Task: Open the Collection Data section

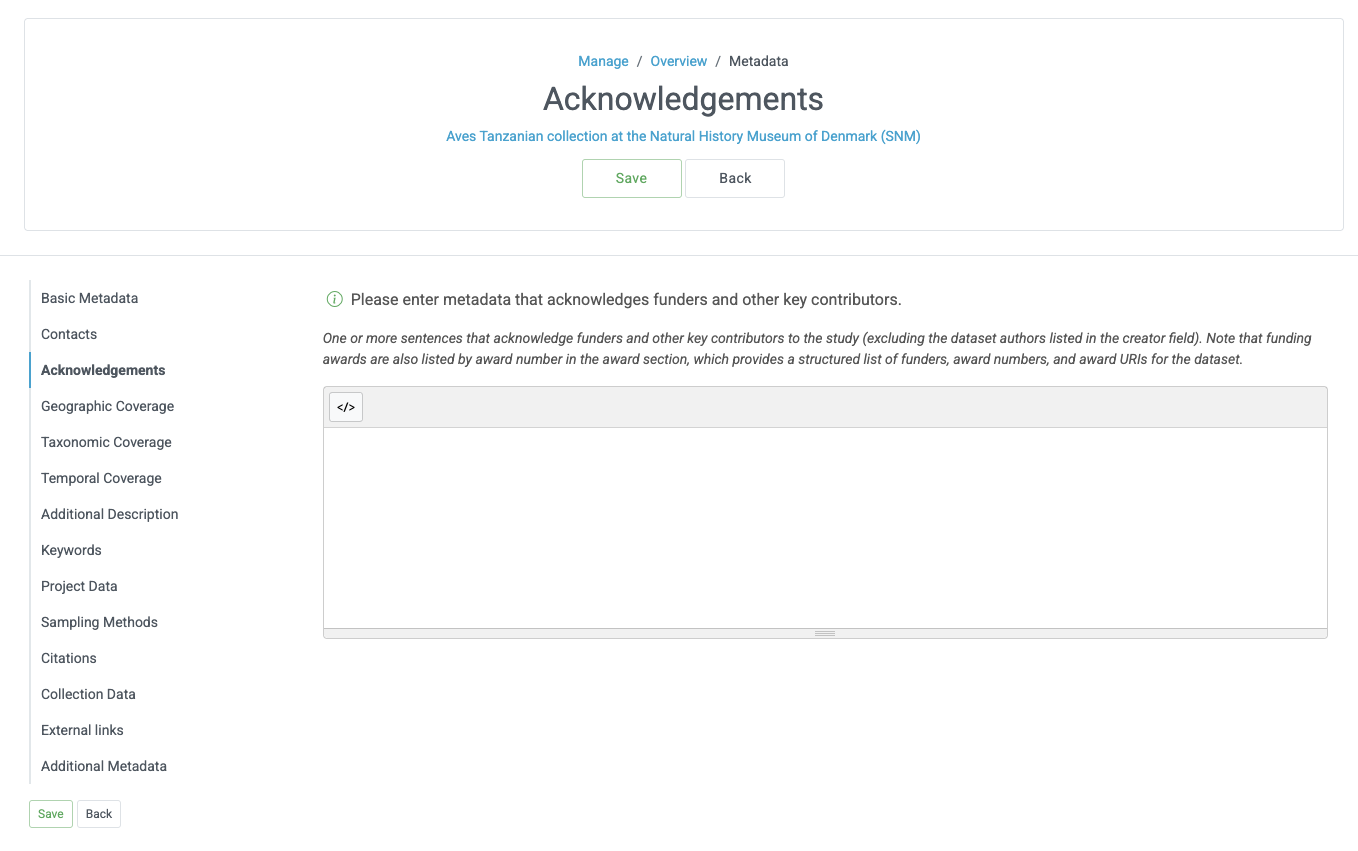Action: click(88, 694)
